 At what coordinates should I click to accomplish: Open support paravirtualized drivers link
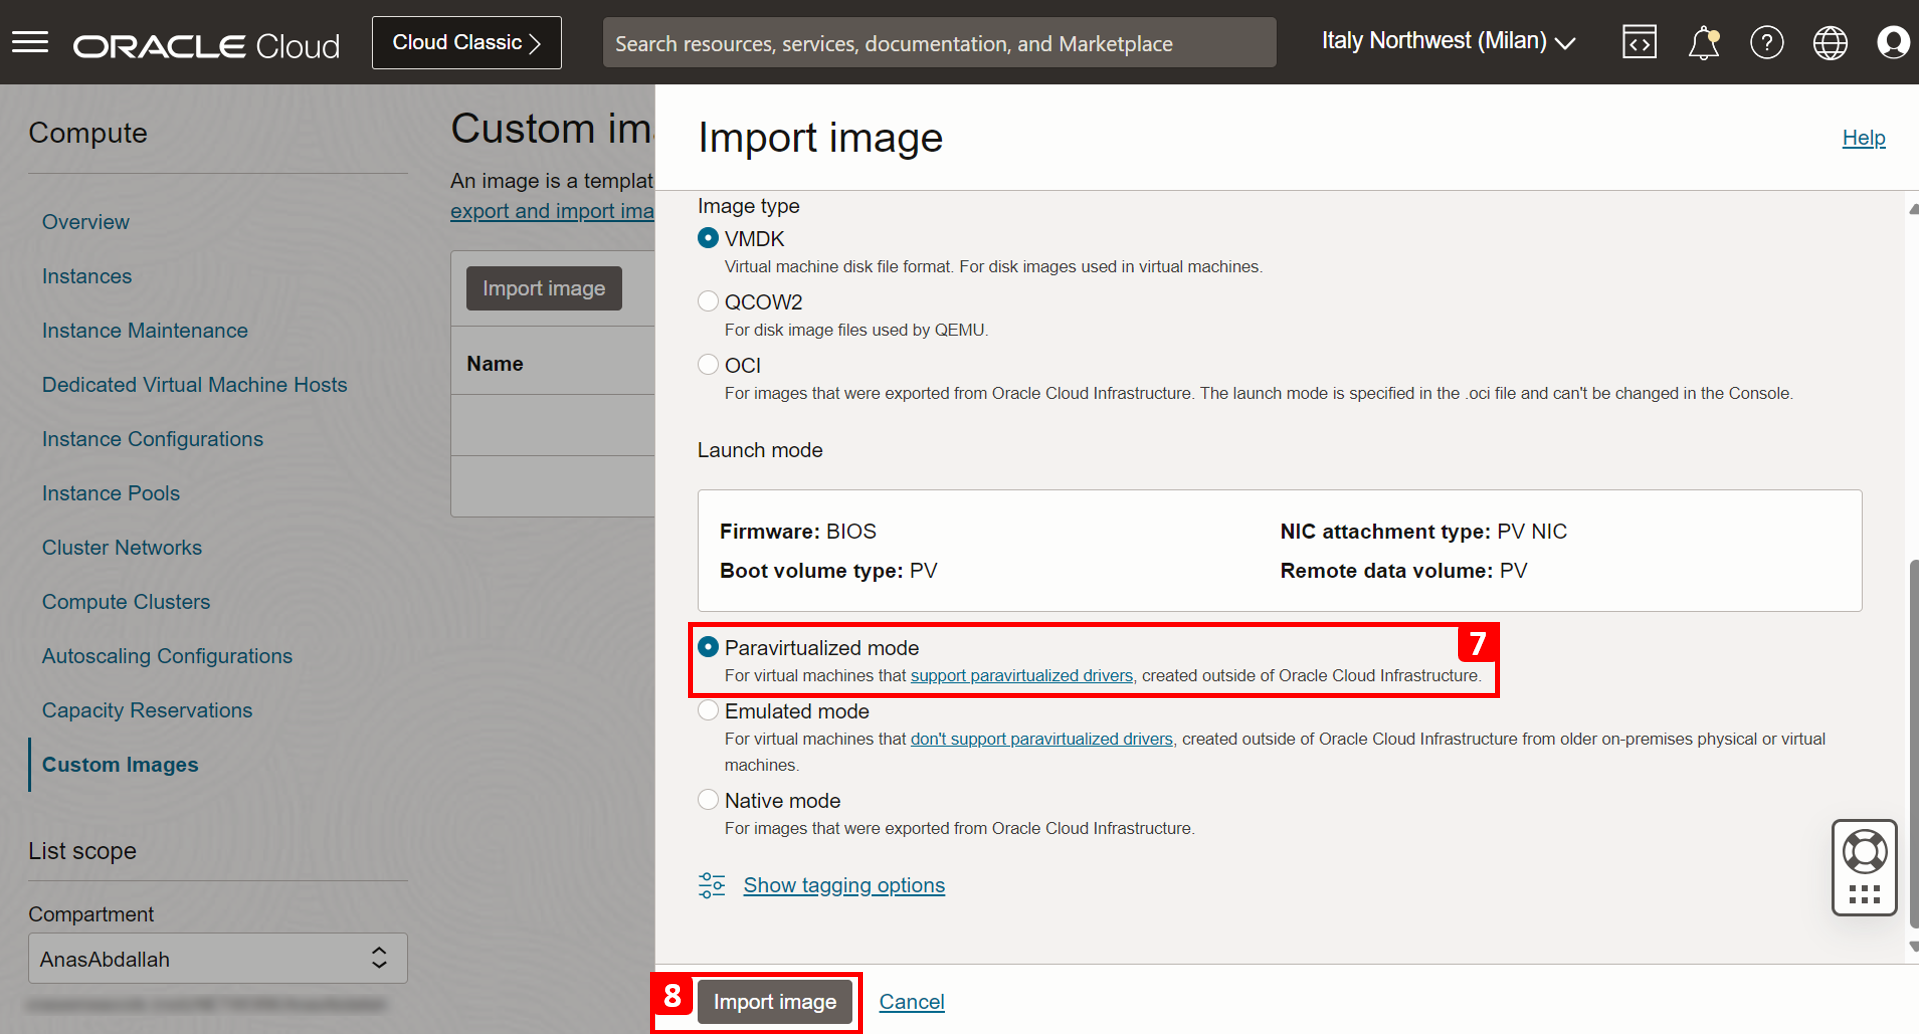(x=1022, y=676)
